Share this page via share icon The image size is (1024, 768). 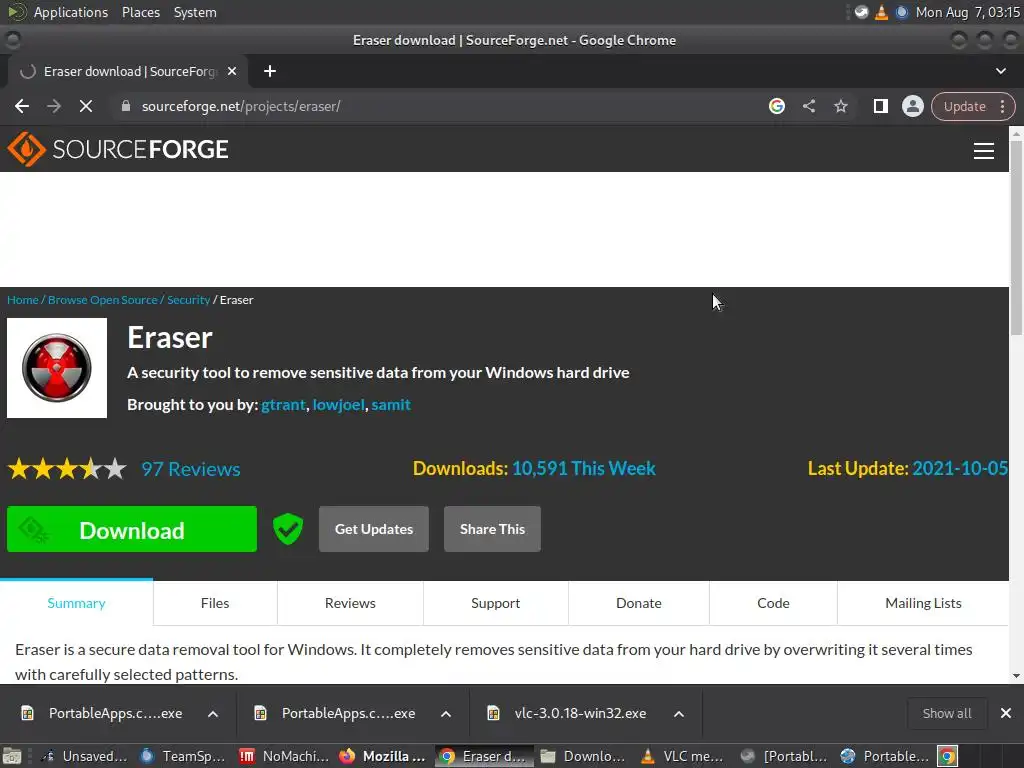pos(808,106)
